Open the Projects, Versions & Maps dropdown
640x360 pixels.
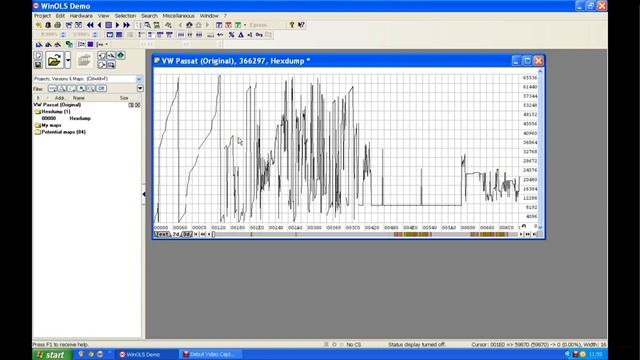(x=139, y=79)
